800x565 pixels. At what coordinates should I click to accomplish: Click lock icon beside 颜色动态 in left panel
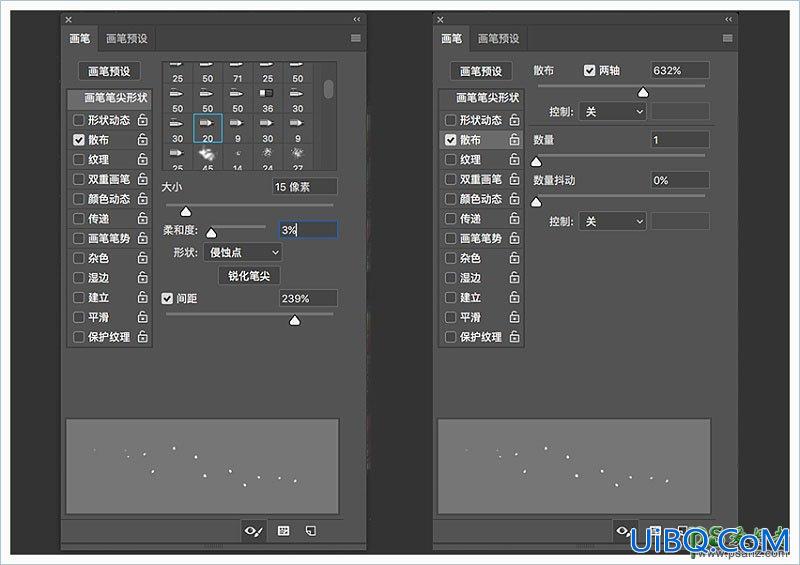pyautogui.click(x=143, y=199)
